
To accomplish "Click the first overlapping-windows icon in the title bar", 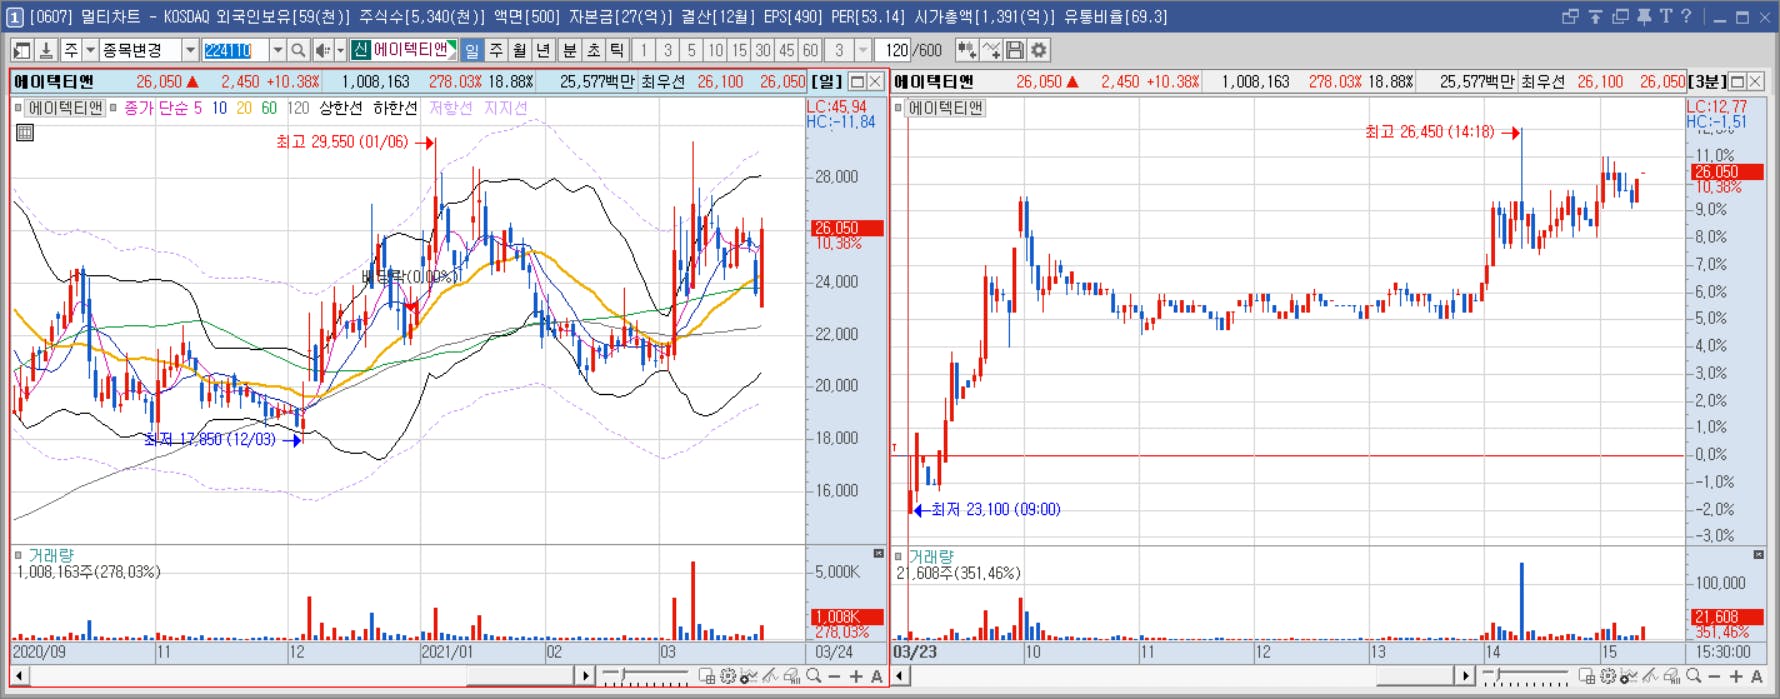I will (x=1570, y=16).
